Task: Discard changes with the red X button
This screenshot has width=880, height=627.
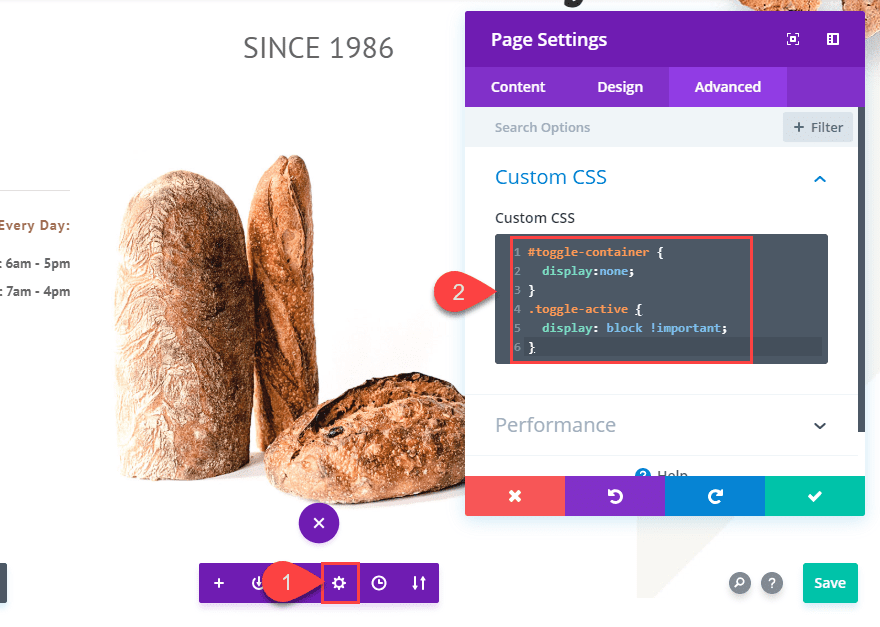Action: click(x=514, y=496)
